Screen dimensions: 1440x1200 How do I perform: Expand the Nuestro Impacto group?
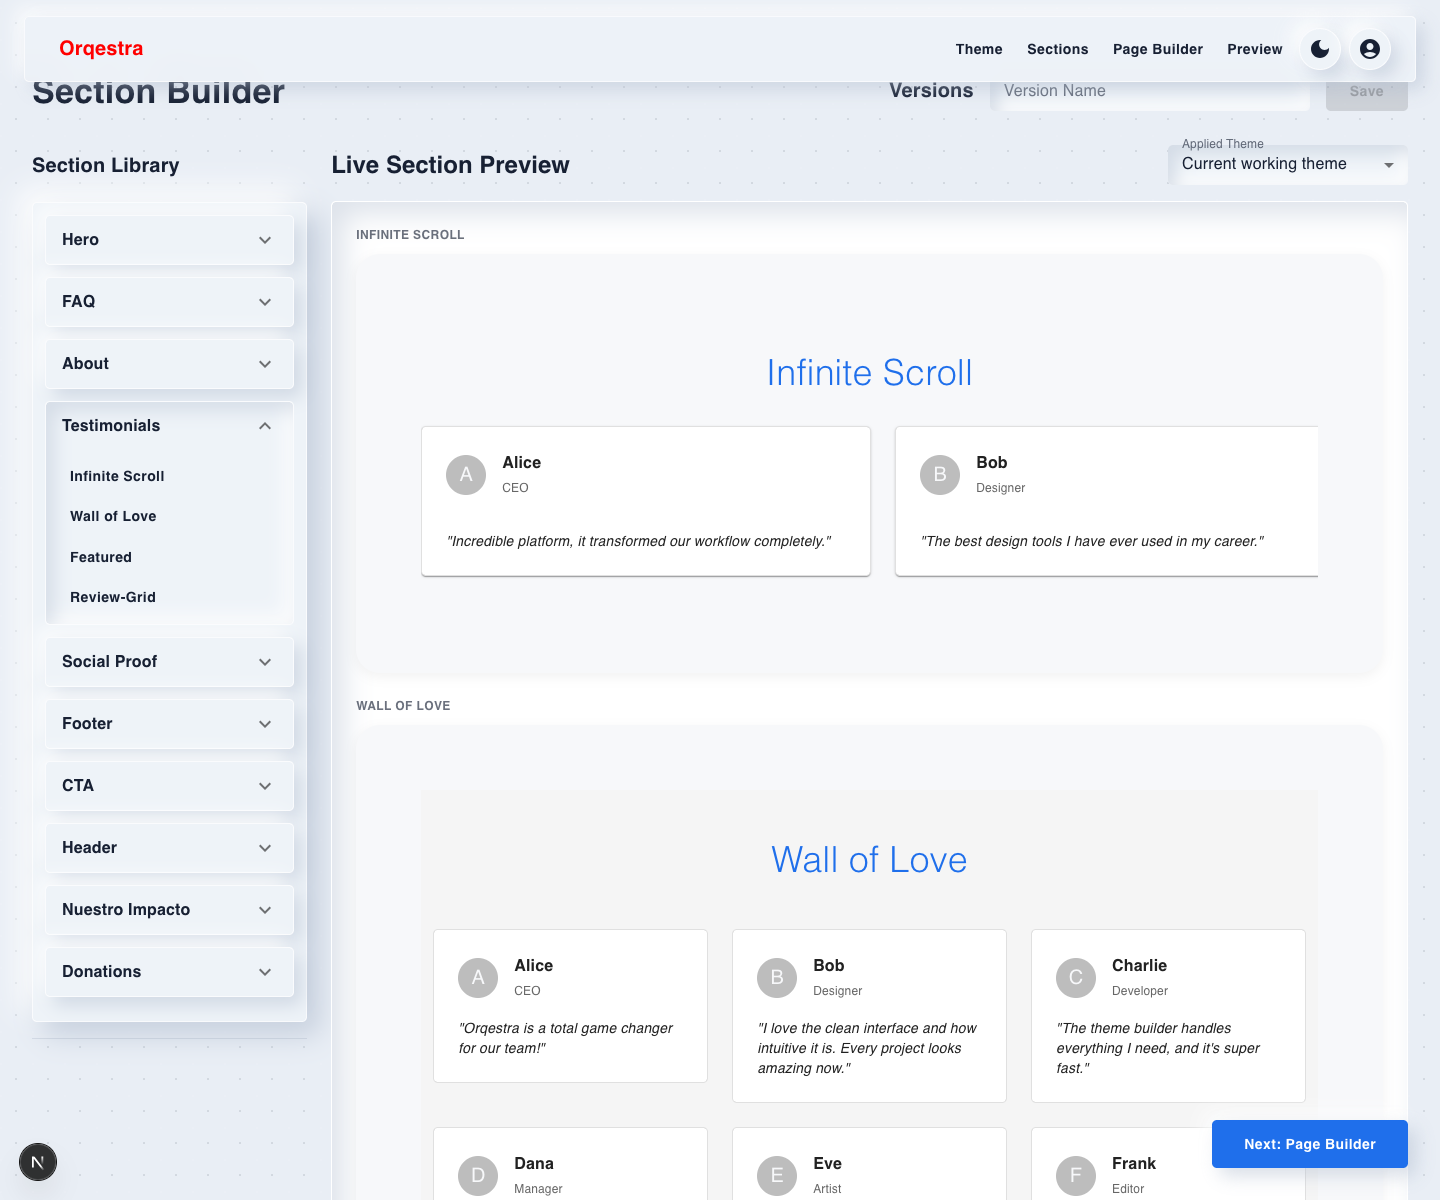pyautogui.click(x=170, y=910)
